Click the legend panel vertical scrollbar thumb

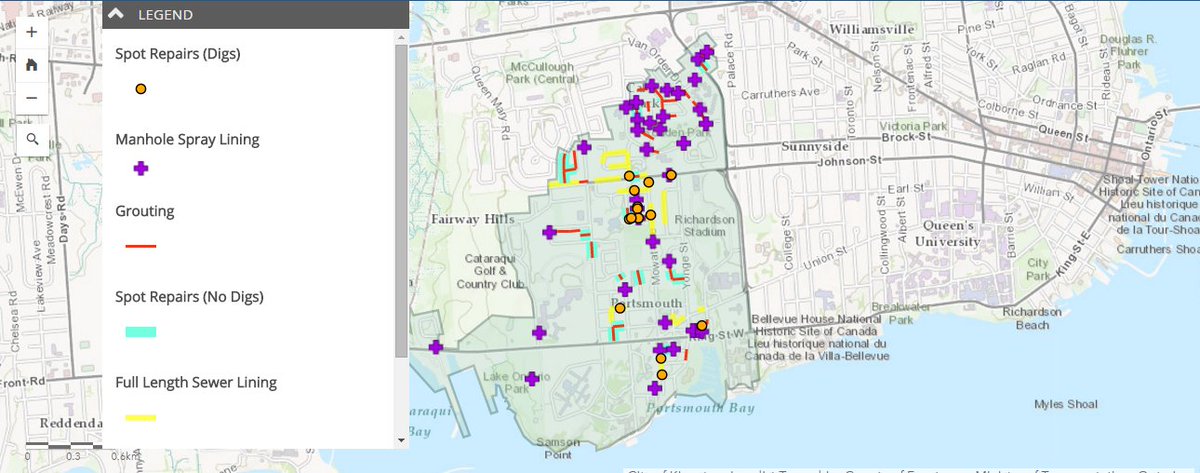point(401,200)
